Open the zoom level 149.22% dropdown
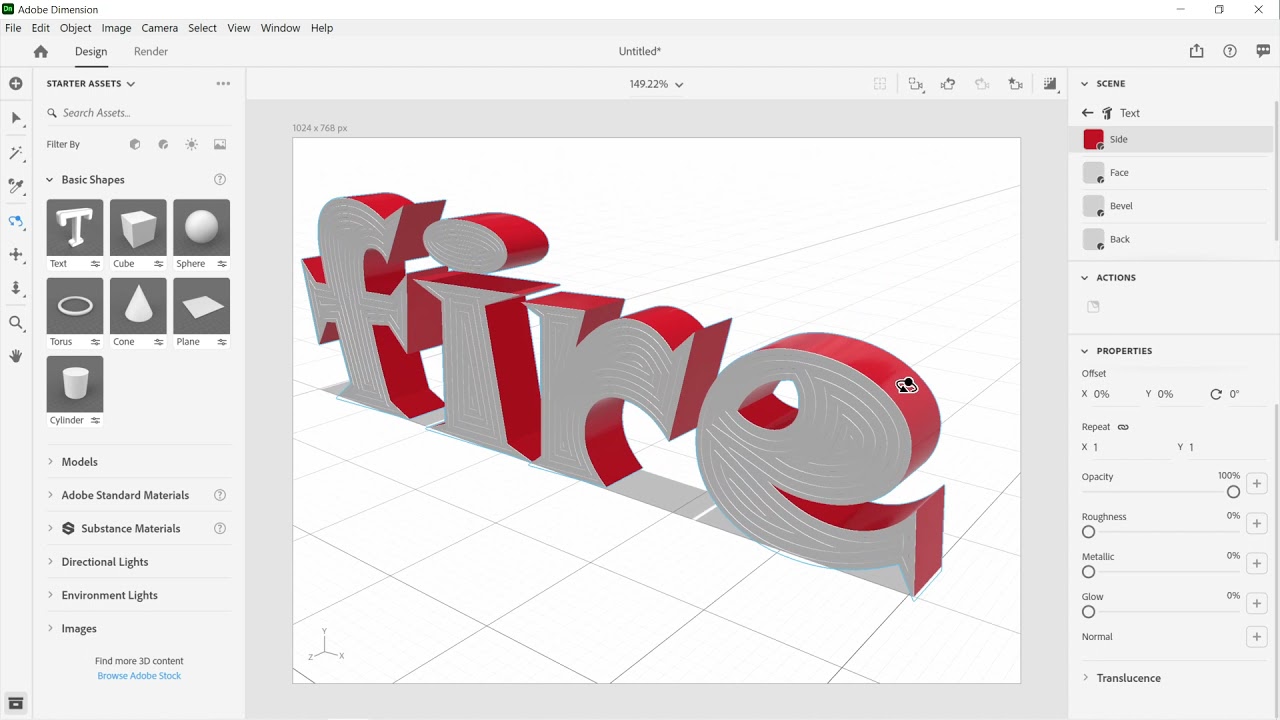The height and width of the screenshot is (720, 1280). point(656,84)
